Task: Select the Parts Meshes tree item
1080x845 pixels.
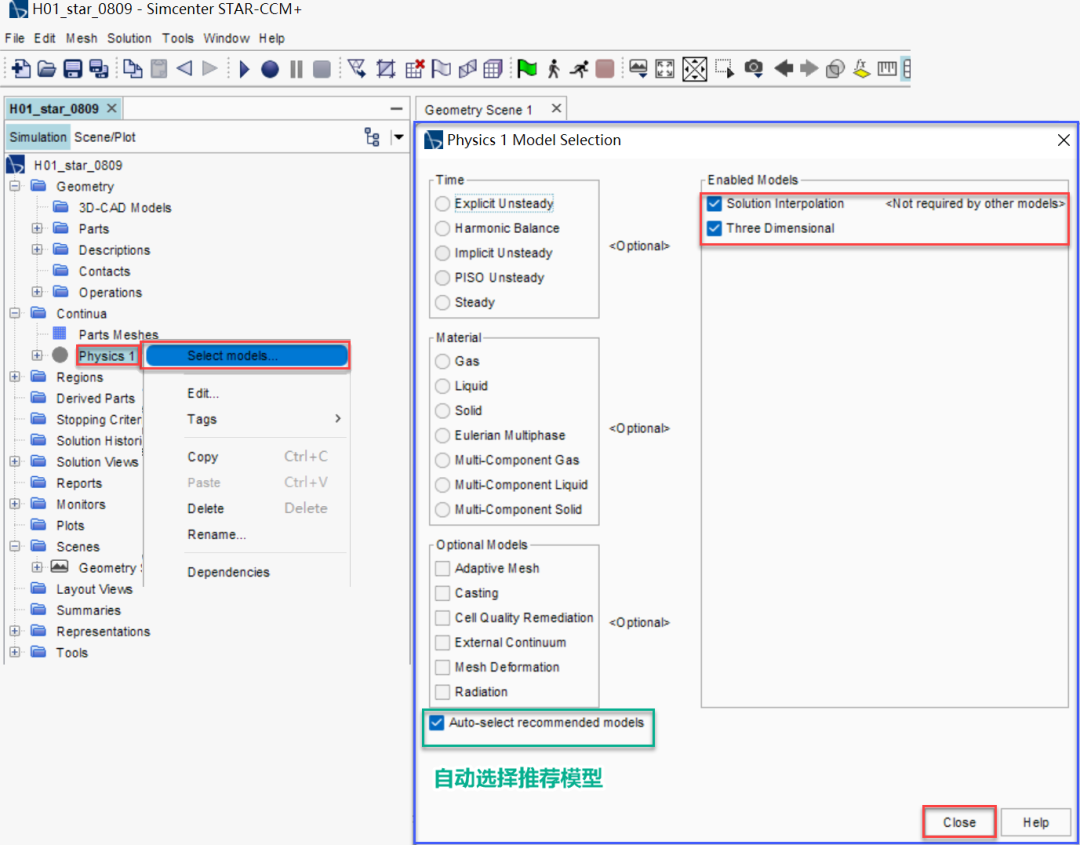Action: click(118, 335)
